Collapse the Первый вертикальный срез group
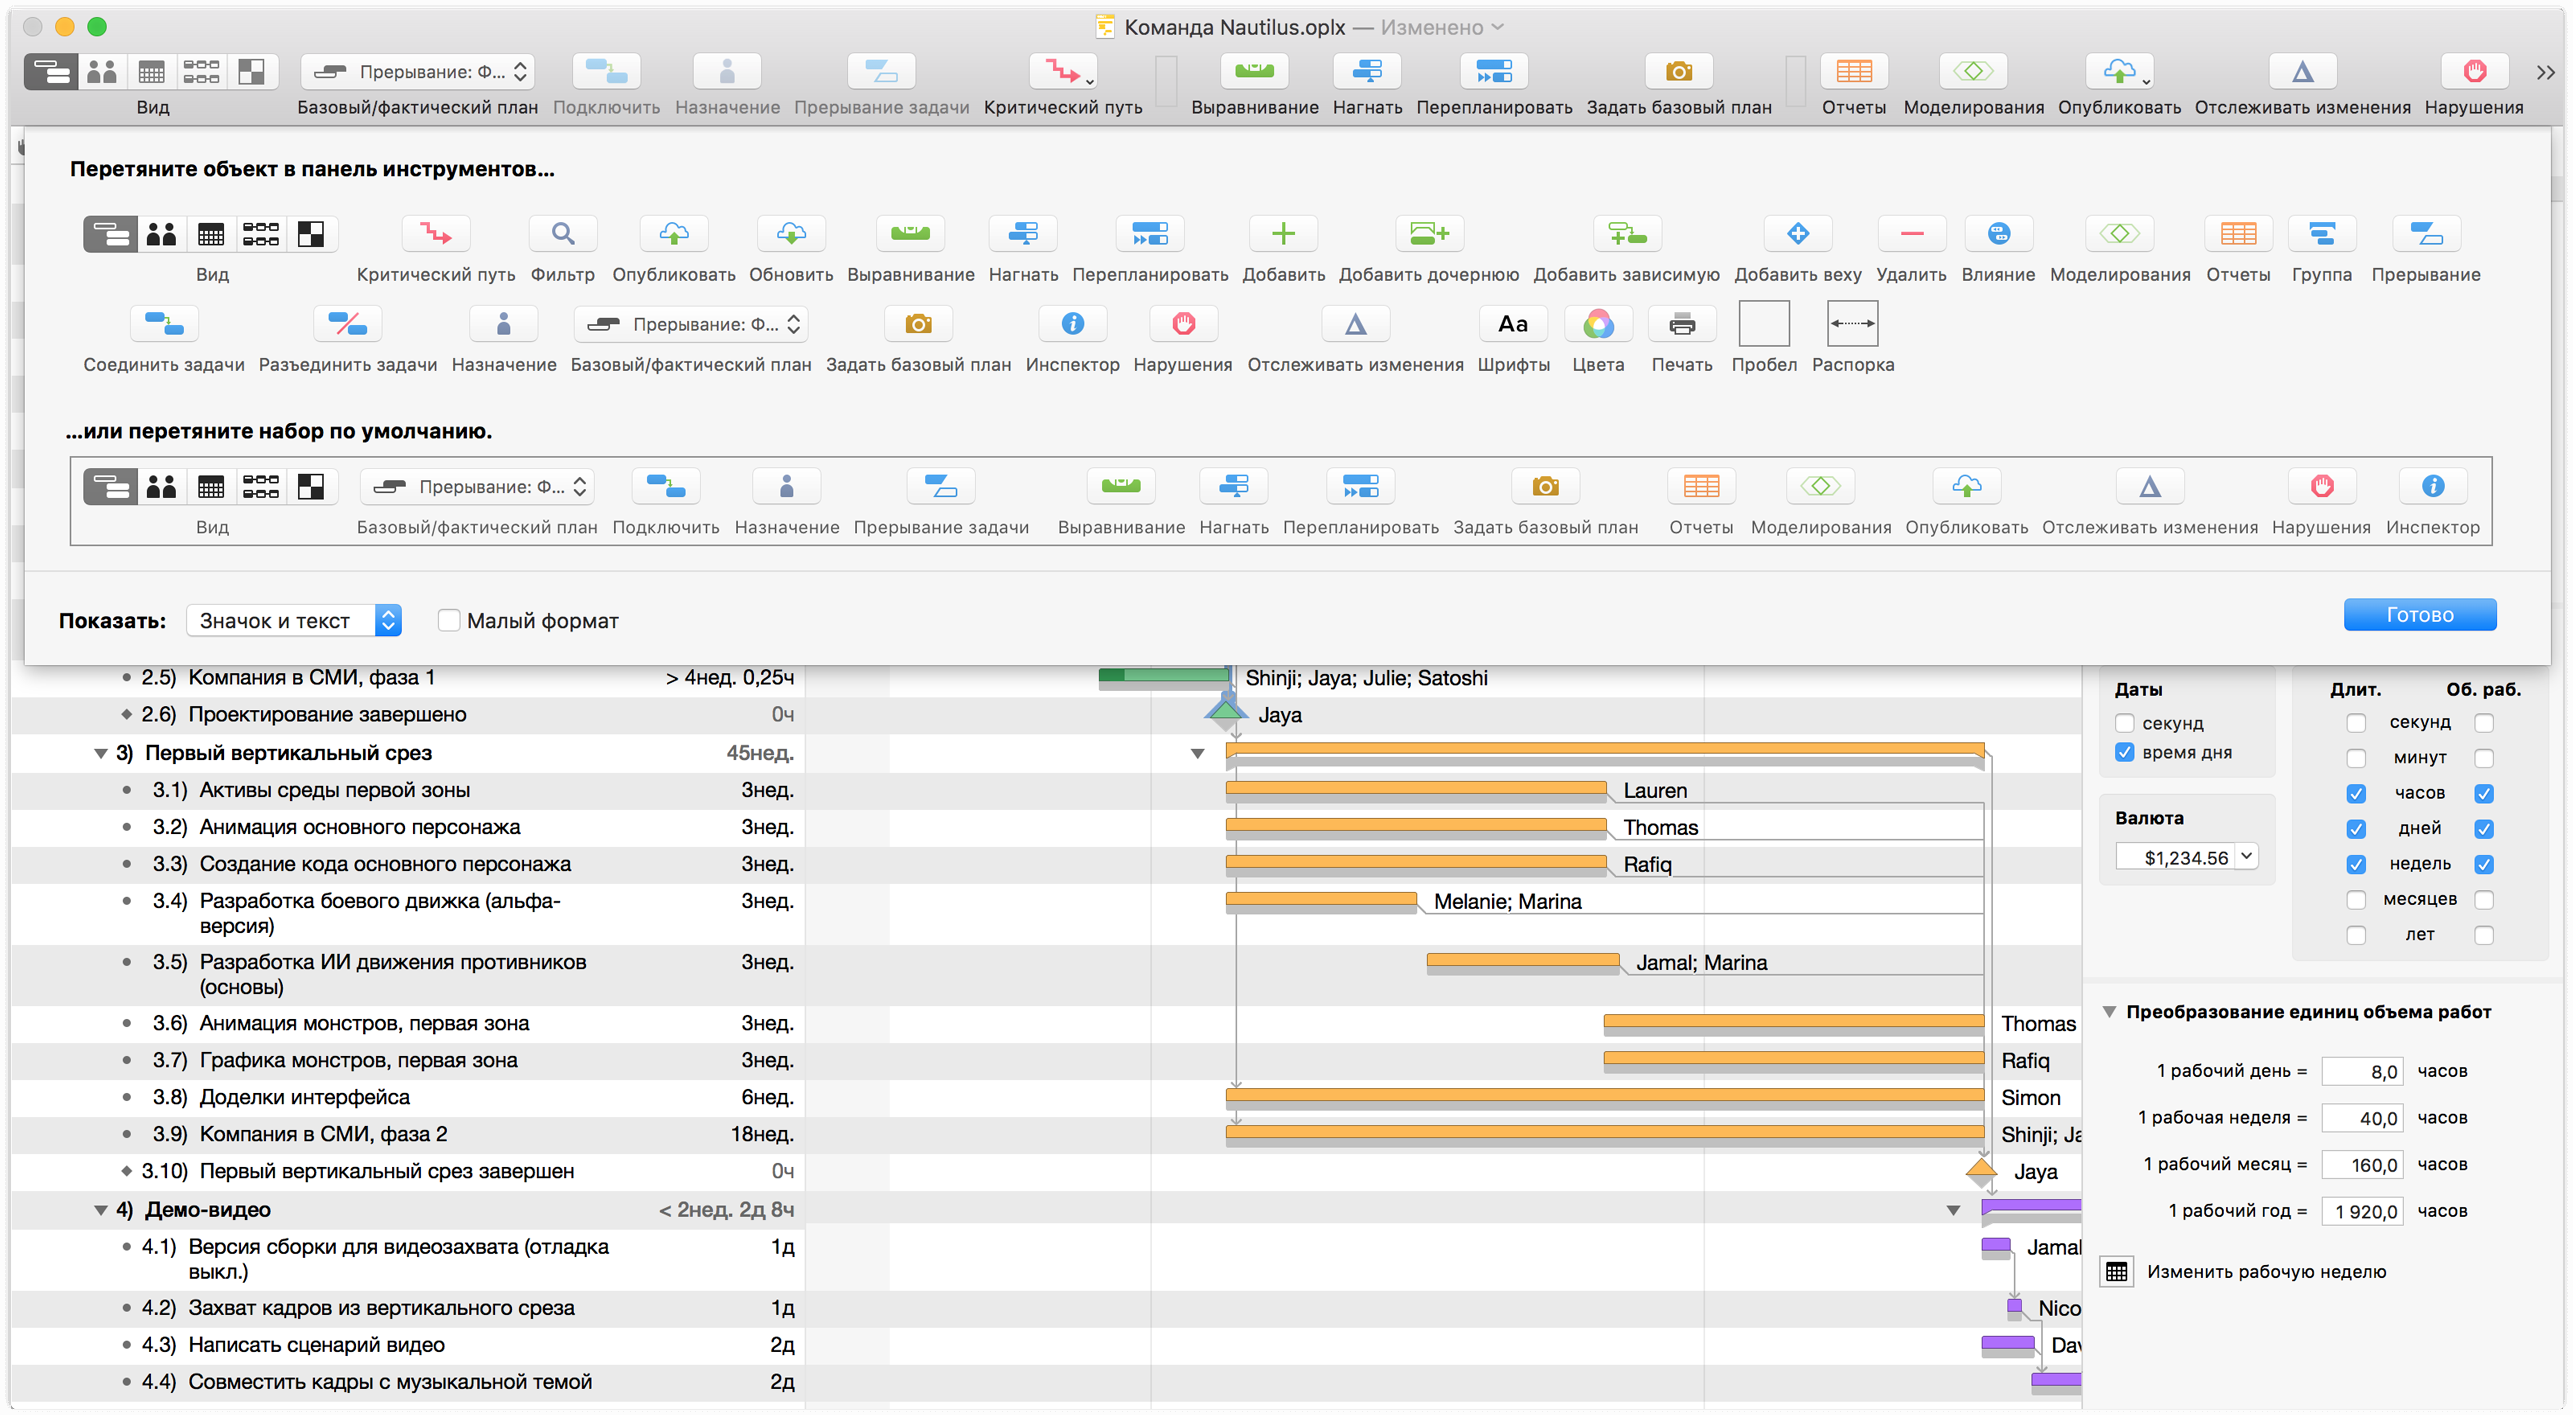This screenshot has width=2573, height=1415. click(100, 754)
